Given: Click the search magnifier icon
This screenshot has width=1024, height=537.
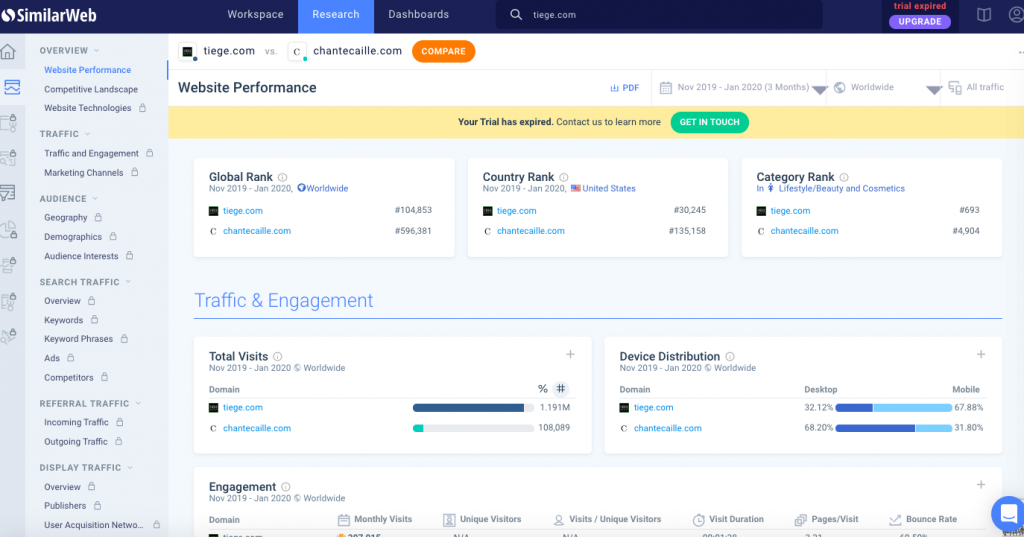Looking at the screenshot, I should 516,14.
